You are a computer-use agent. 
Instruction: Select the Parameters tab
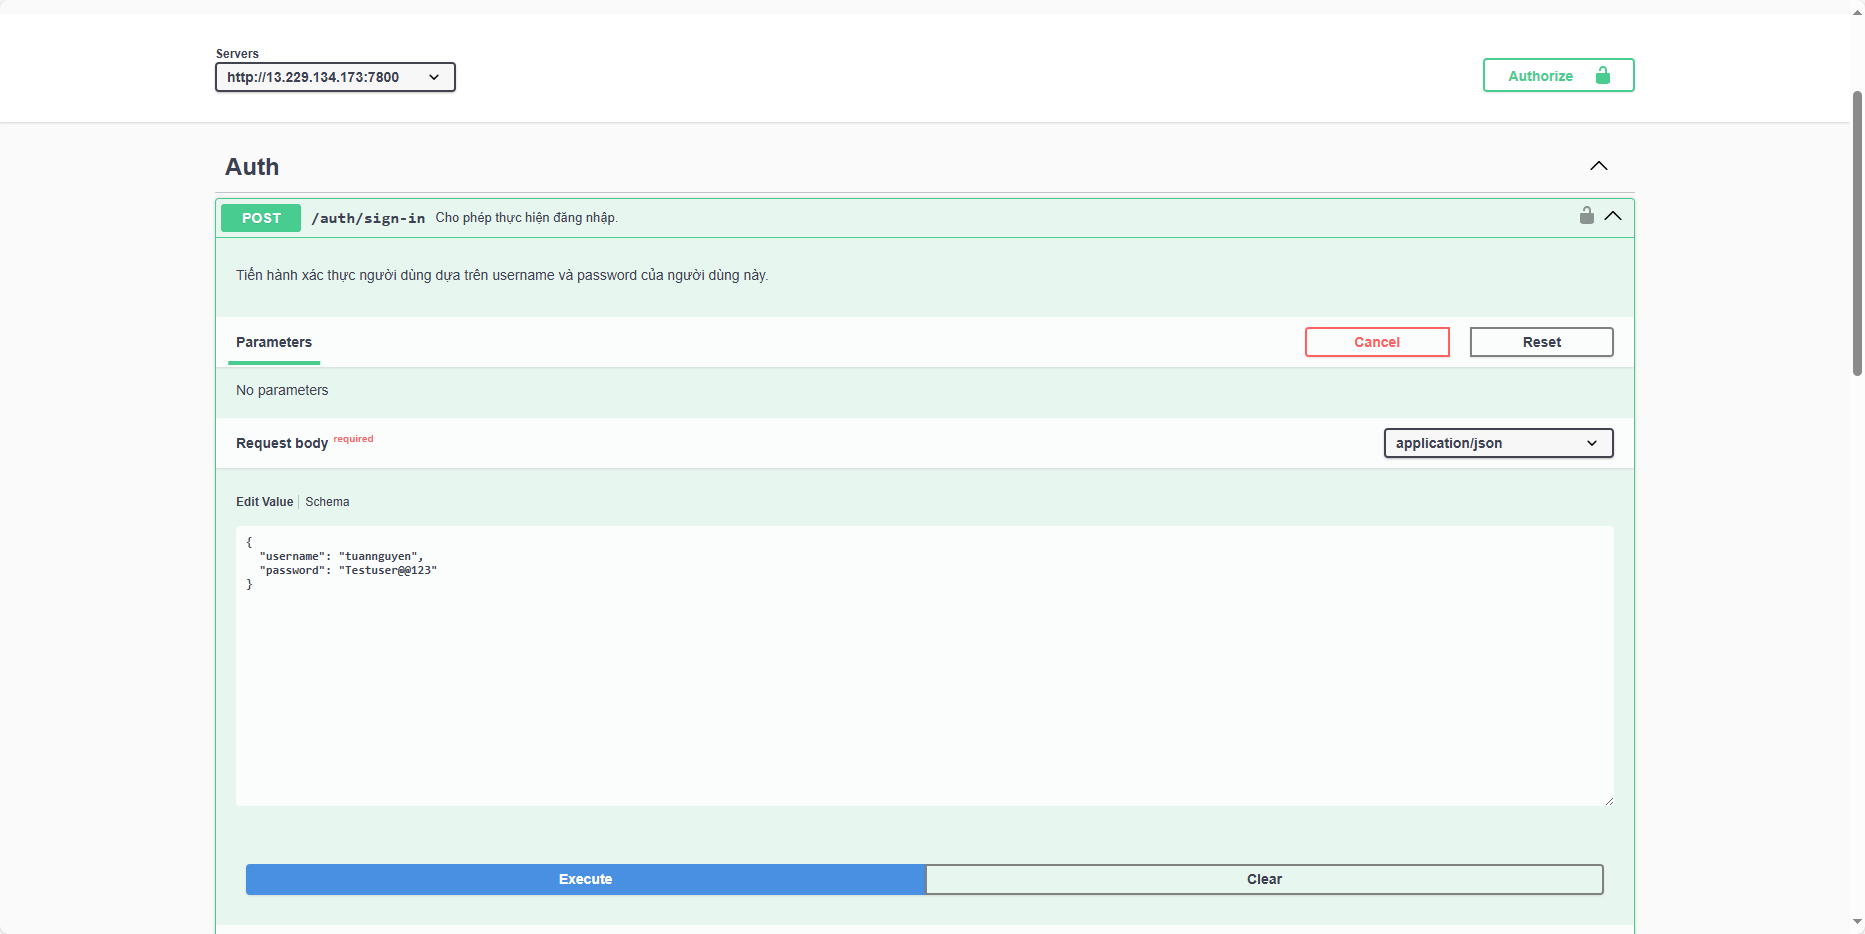(274, 342)
